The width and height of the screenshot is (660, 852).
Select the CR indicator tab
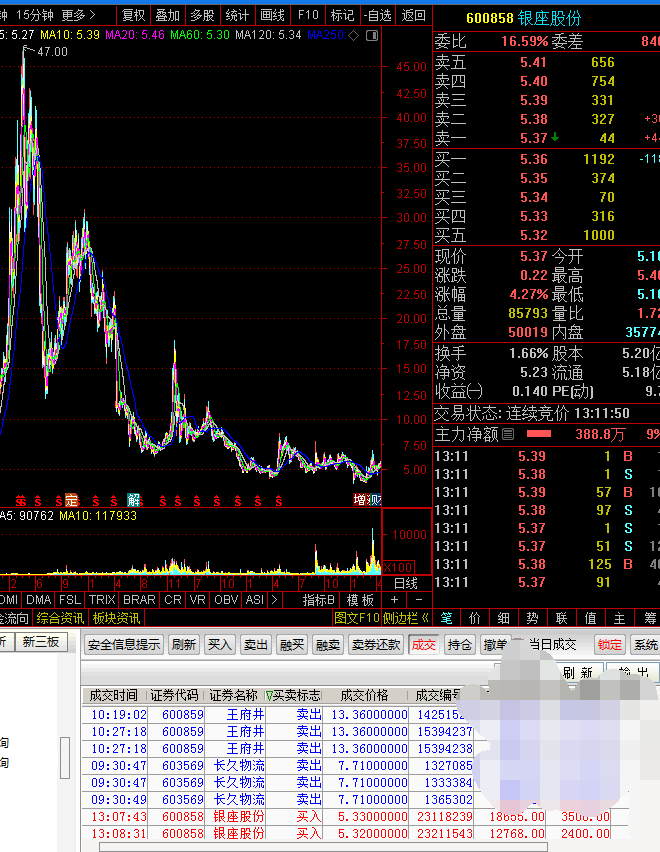click(173, 600)
